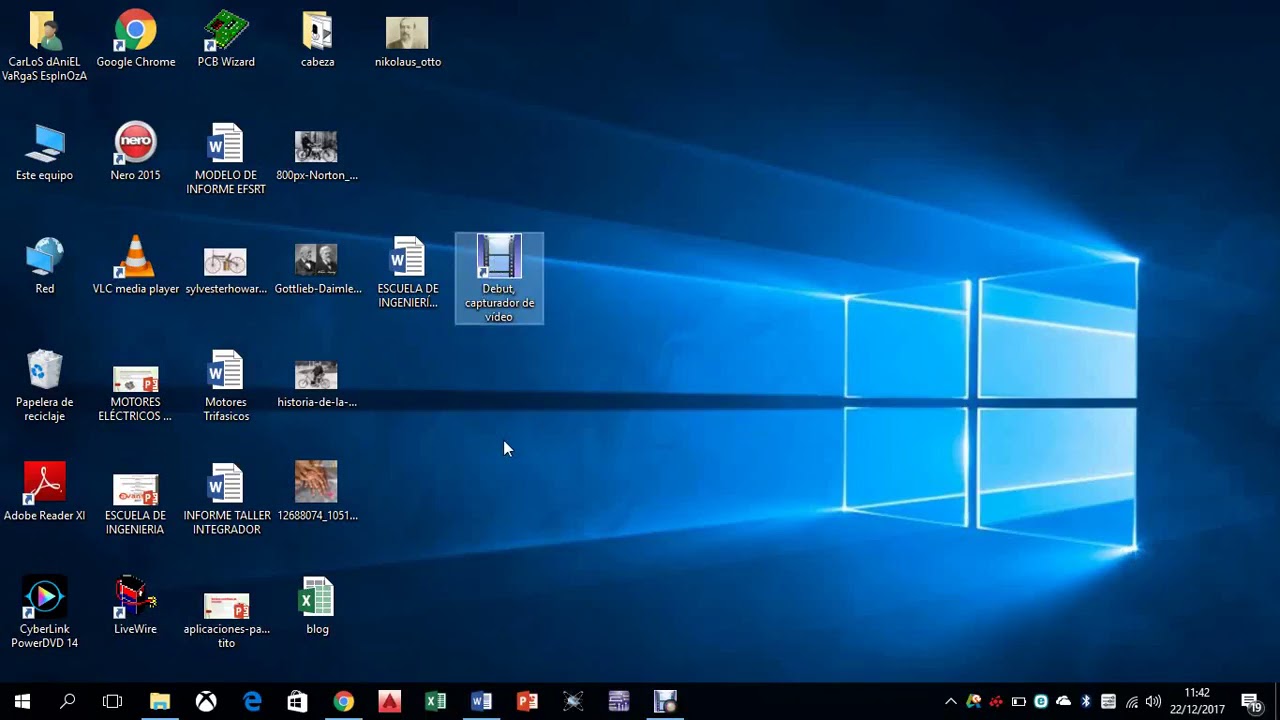
Task: Select the cabeza folder on desktop
Action: 317,40
